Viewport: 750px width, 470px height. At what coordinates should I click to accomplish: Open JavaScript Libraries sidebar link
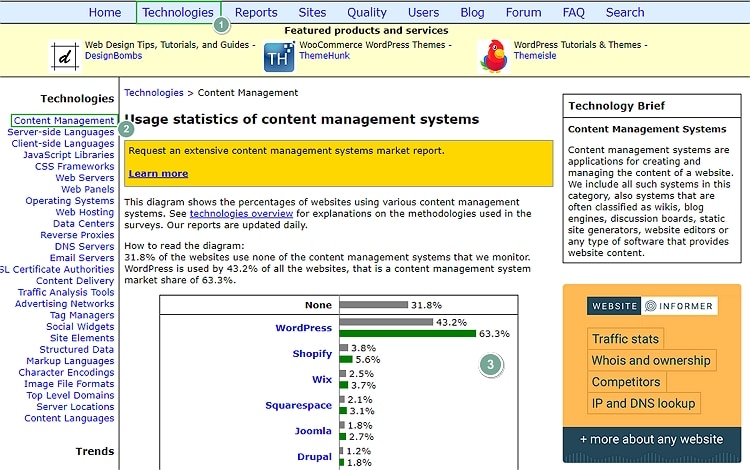[x=69, y=155]
